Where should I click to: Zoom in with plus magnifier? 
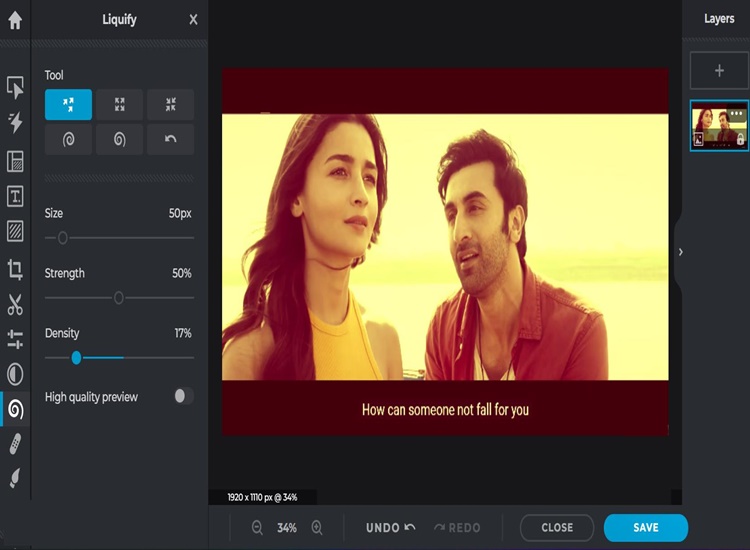pyautogui.click(x=317, y=528)
